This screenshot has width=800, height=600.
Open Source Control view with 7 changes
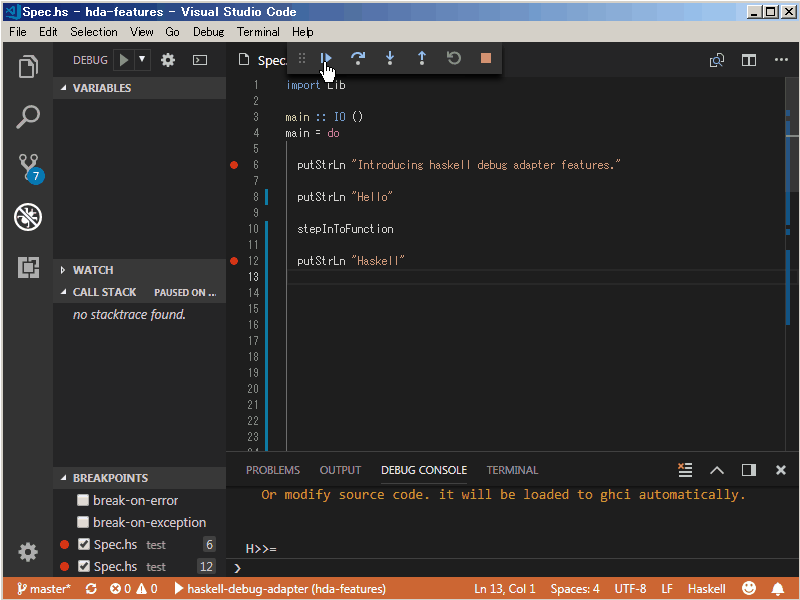[x=30, y=168]
